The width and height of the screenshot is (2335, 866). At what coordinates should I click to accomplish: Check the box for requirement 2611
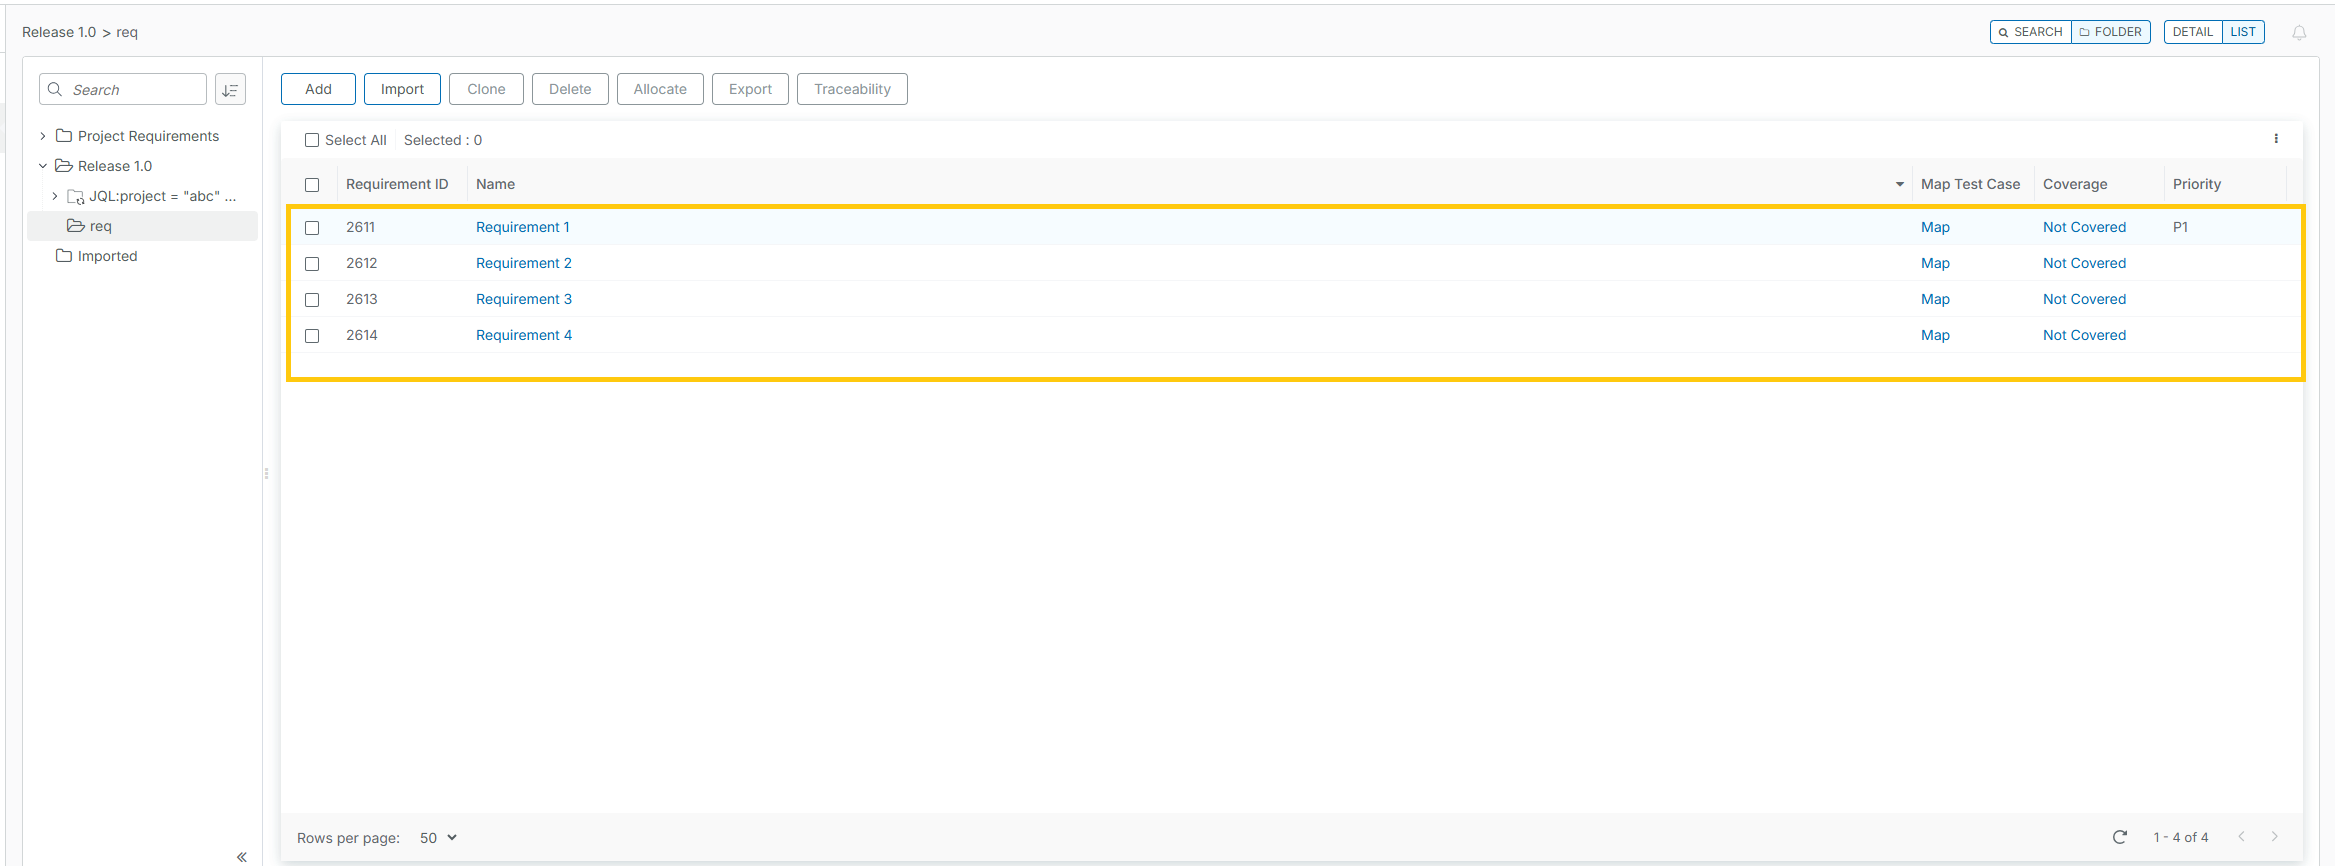coord(312,228)
